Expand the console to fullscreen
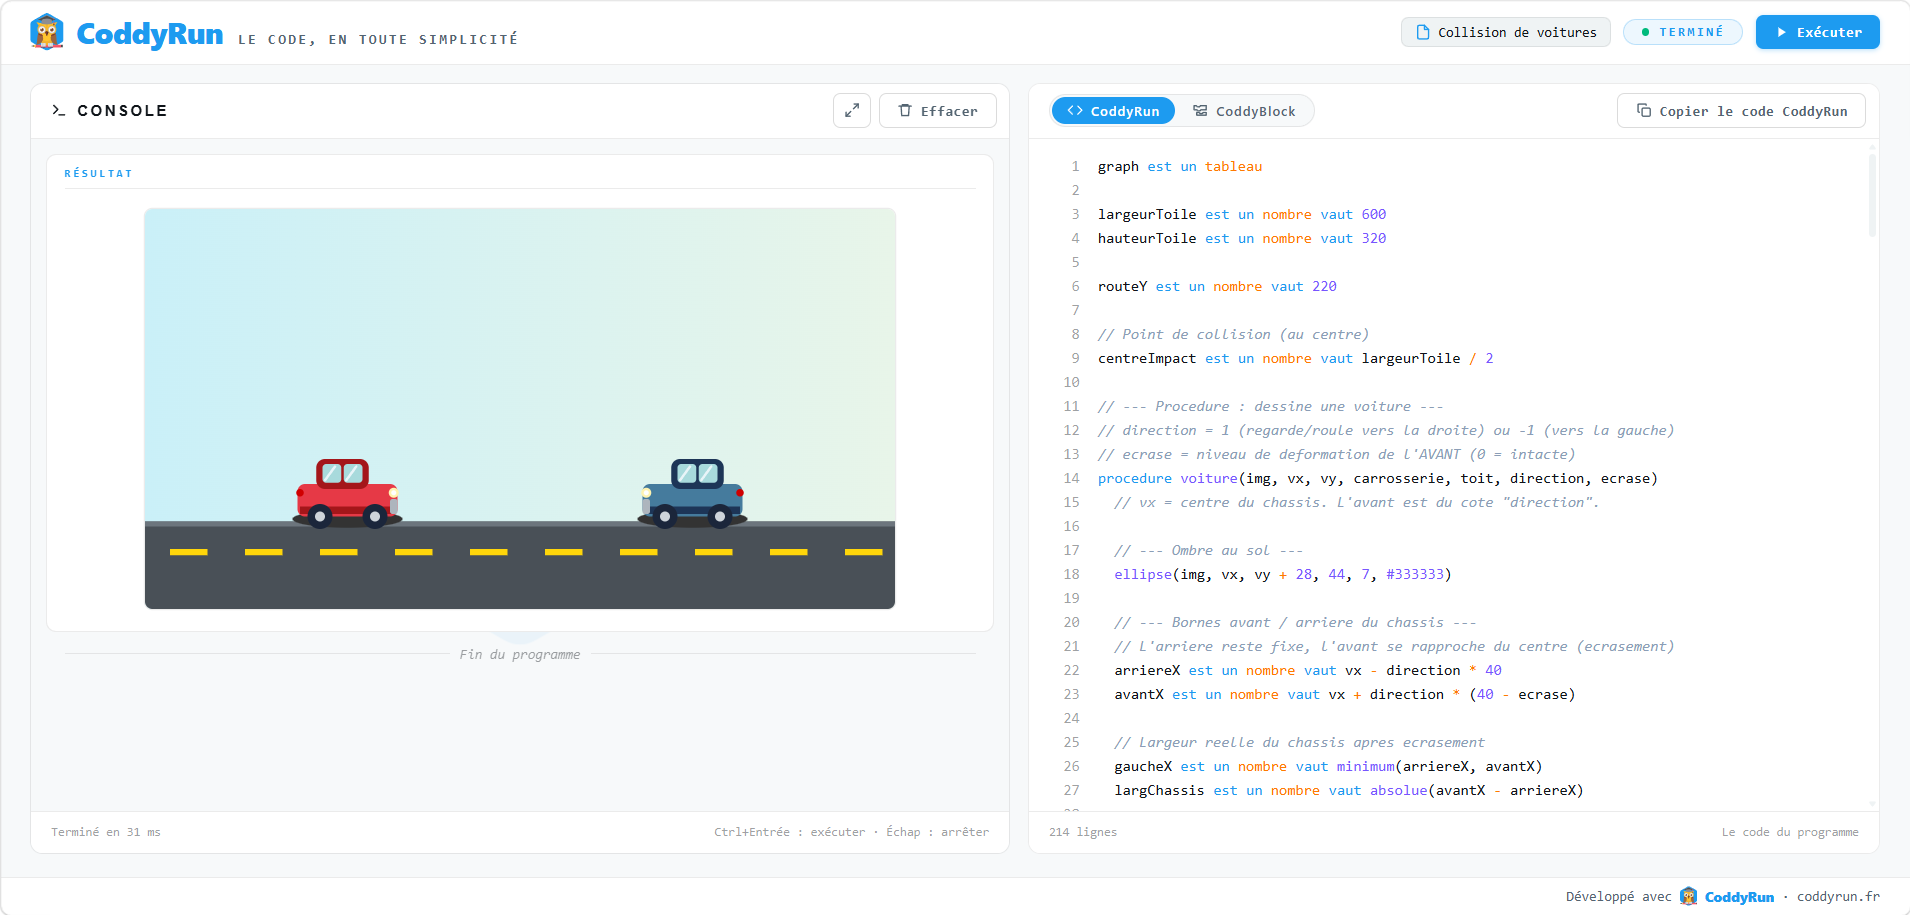This screenshot has width=1910, height=915. click(x=852, y=111)
